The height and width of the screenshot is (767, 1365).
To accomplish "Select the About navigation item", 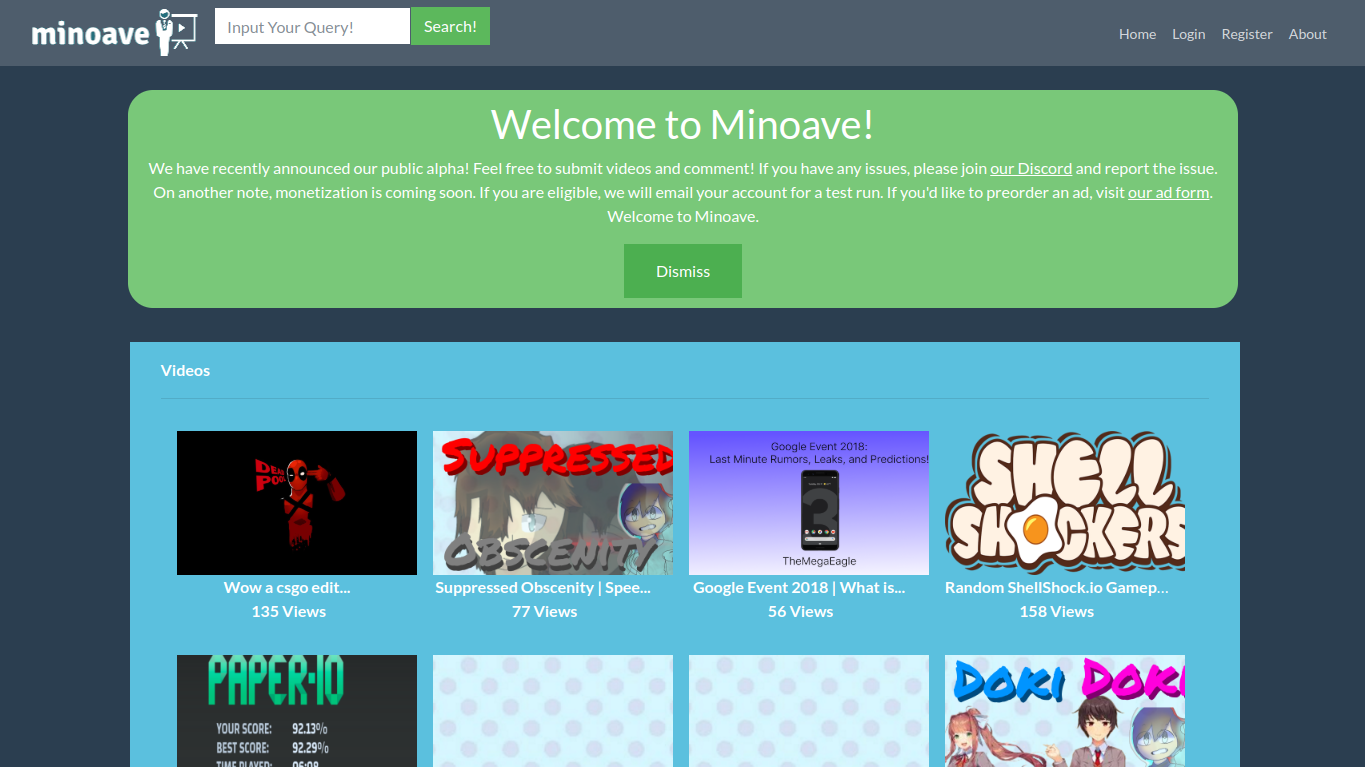I will pyautogui.click(x=1307, y=33).
